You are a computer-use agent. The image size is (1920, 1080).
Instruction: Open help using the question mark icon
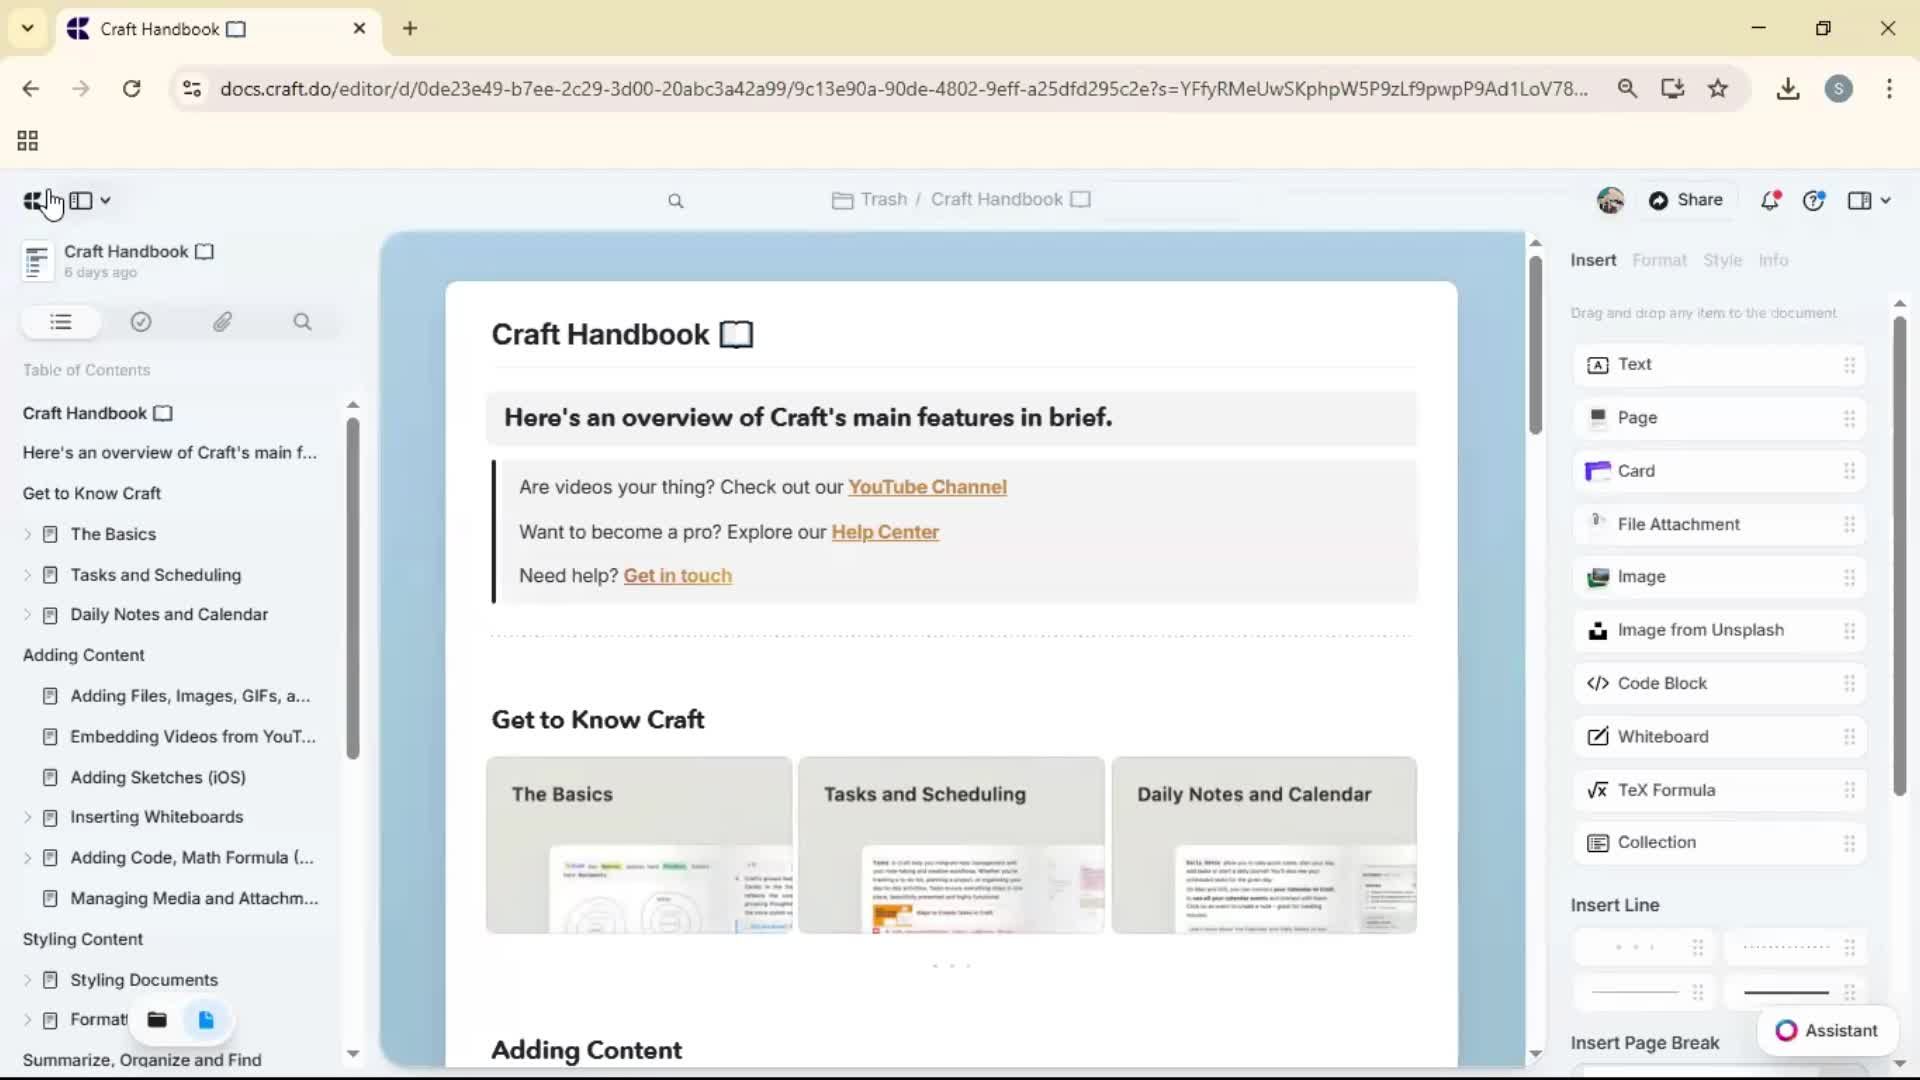click(x=1815, y=200)
